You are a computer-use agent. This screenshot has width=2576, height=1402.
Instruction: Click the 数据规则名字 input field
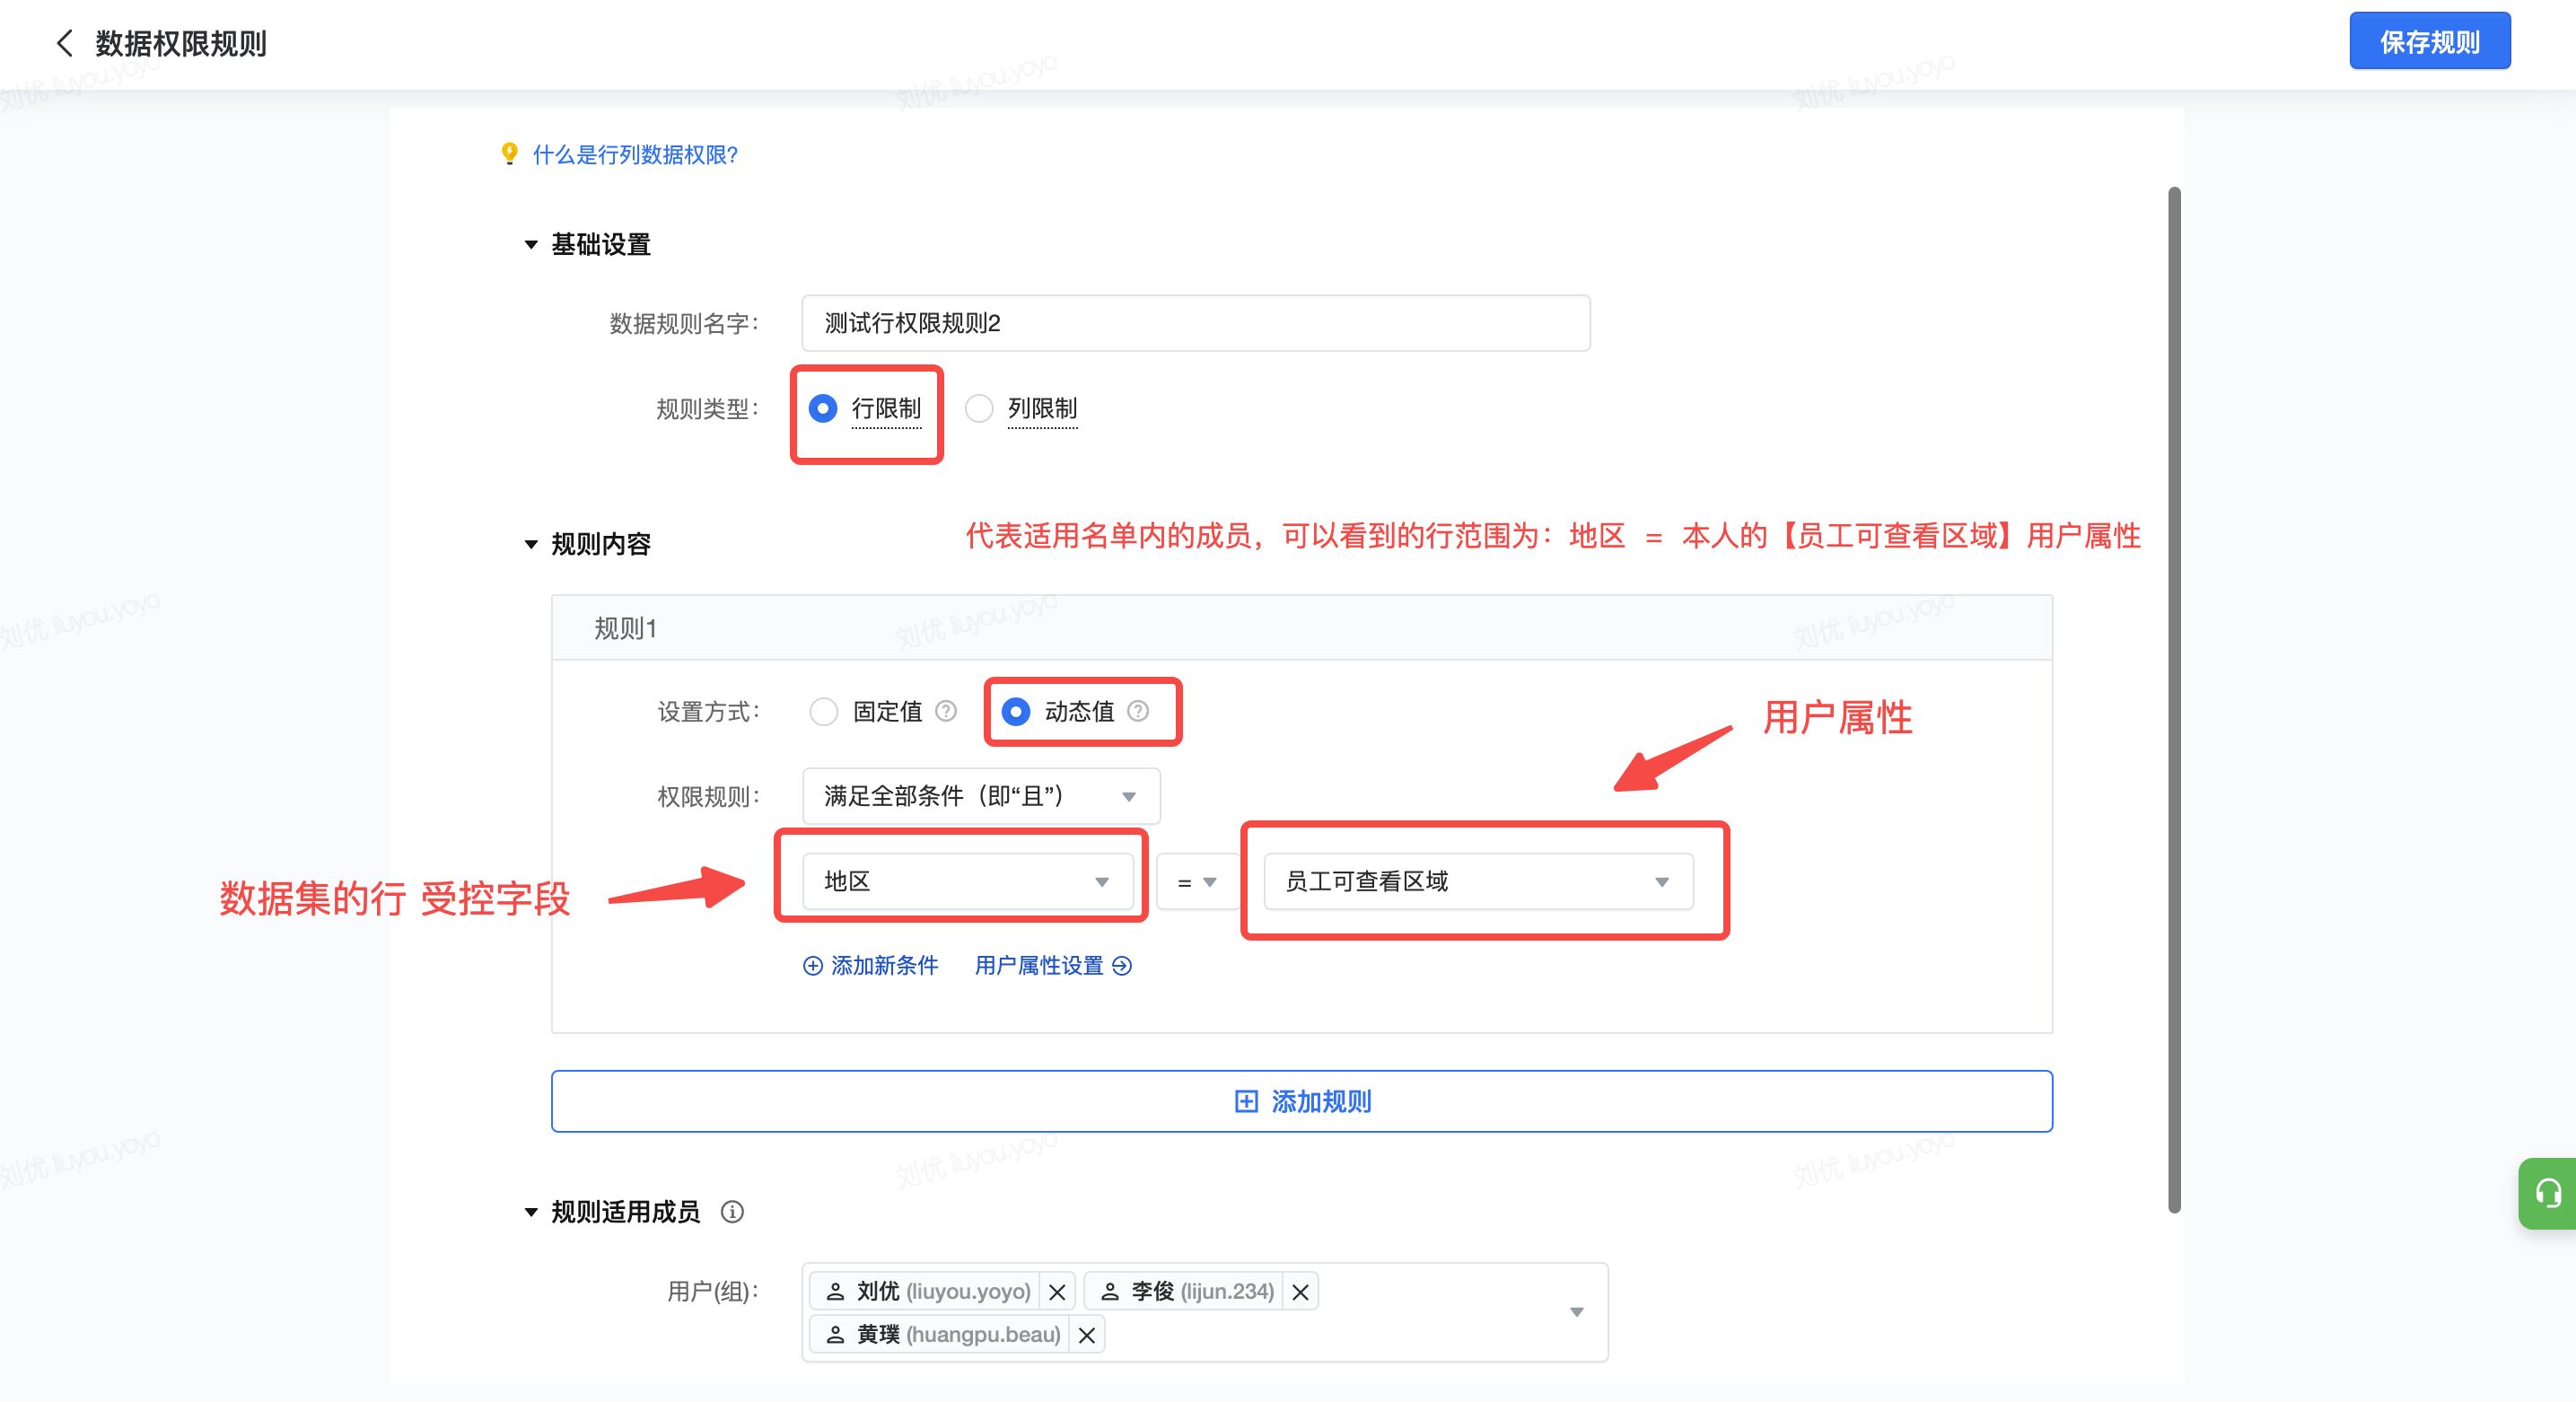point(1195,323)
